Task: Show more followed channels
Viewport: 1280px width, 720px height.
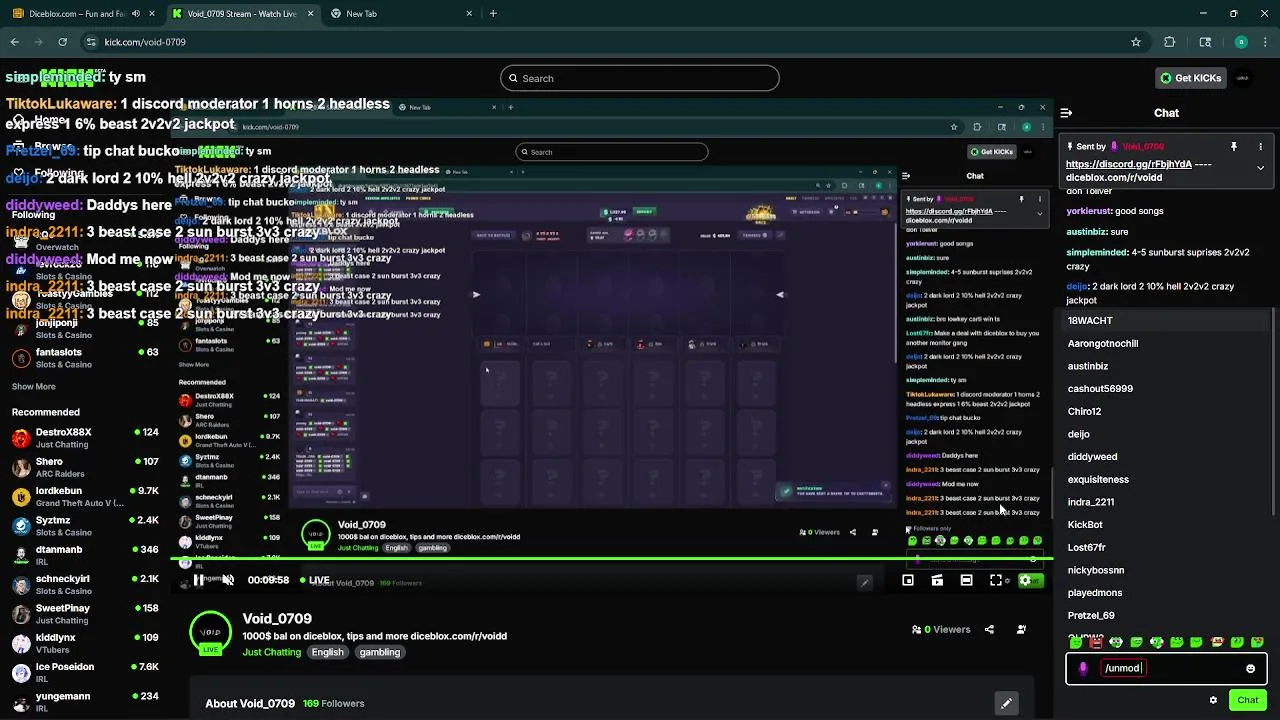Action: [x=33, y=386]
